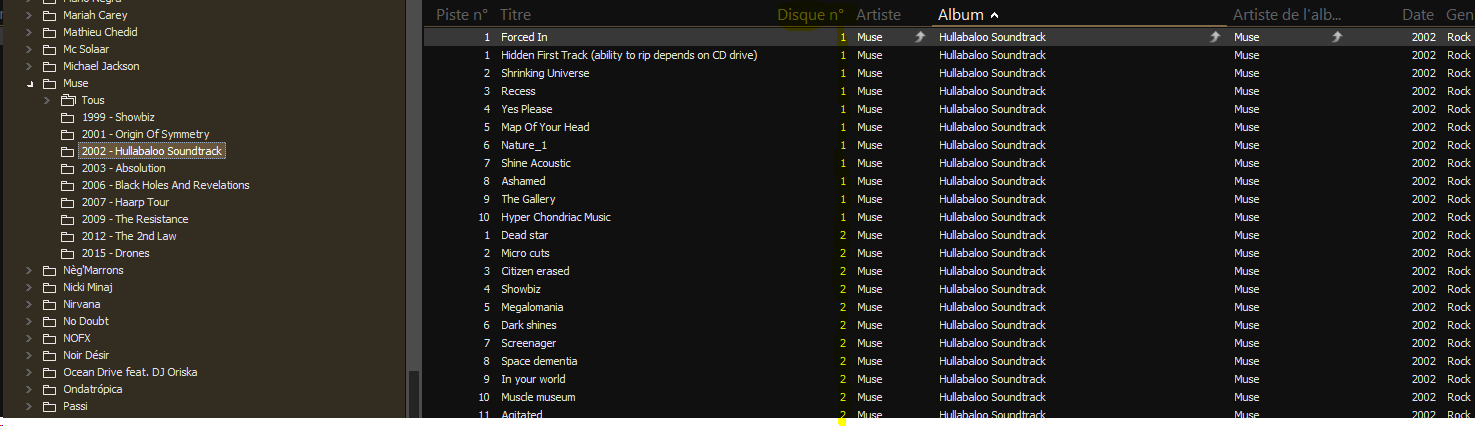Screen dimensions: 1475x426
Task: Click the Disque n° column header
Action: [811, 15]
